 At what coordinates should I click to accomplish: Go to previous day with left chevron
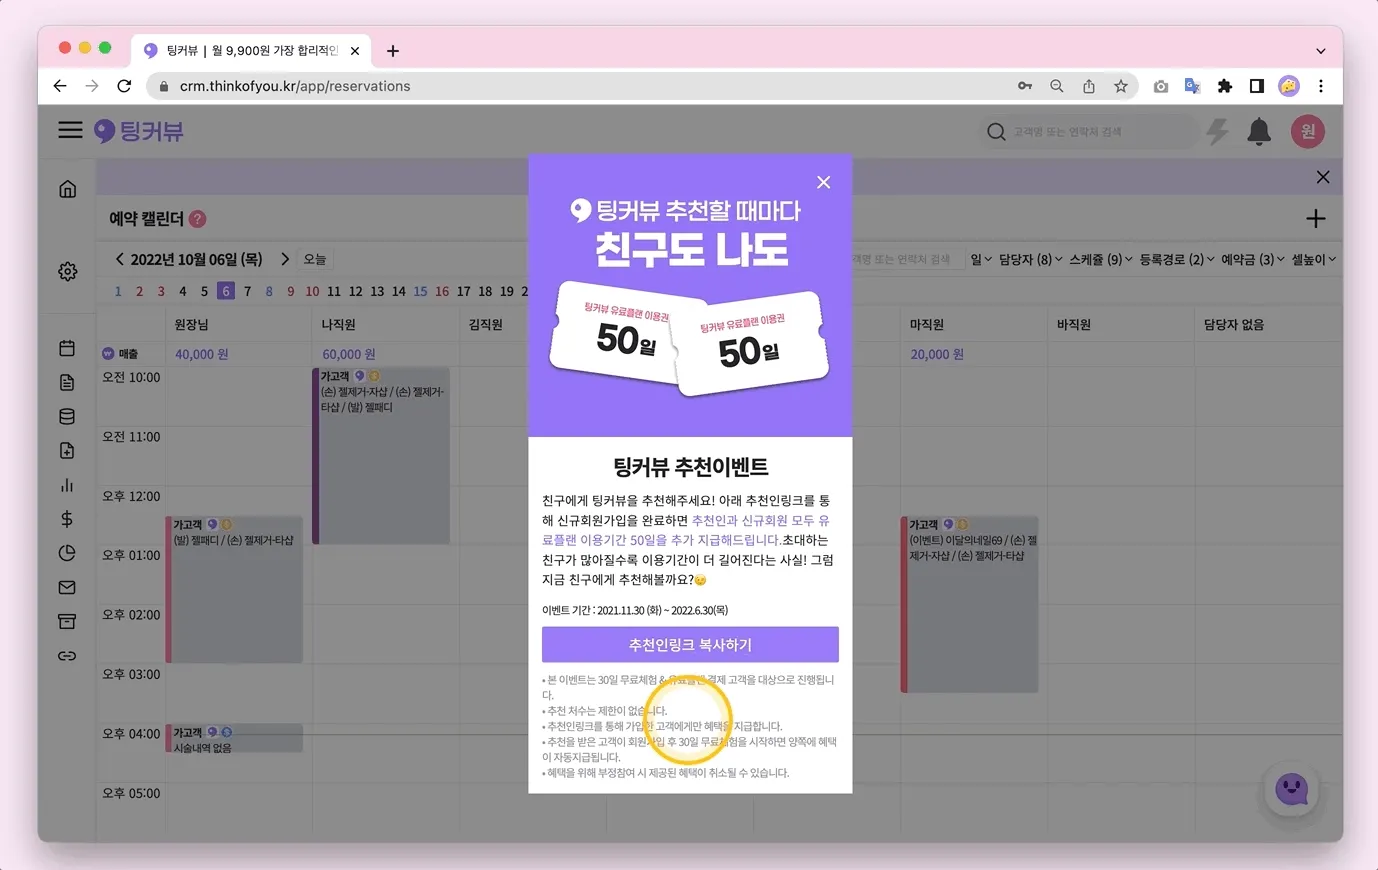point(120,259)
